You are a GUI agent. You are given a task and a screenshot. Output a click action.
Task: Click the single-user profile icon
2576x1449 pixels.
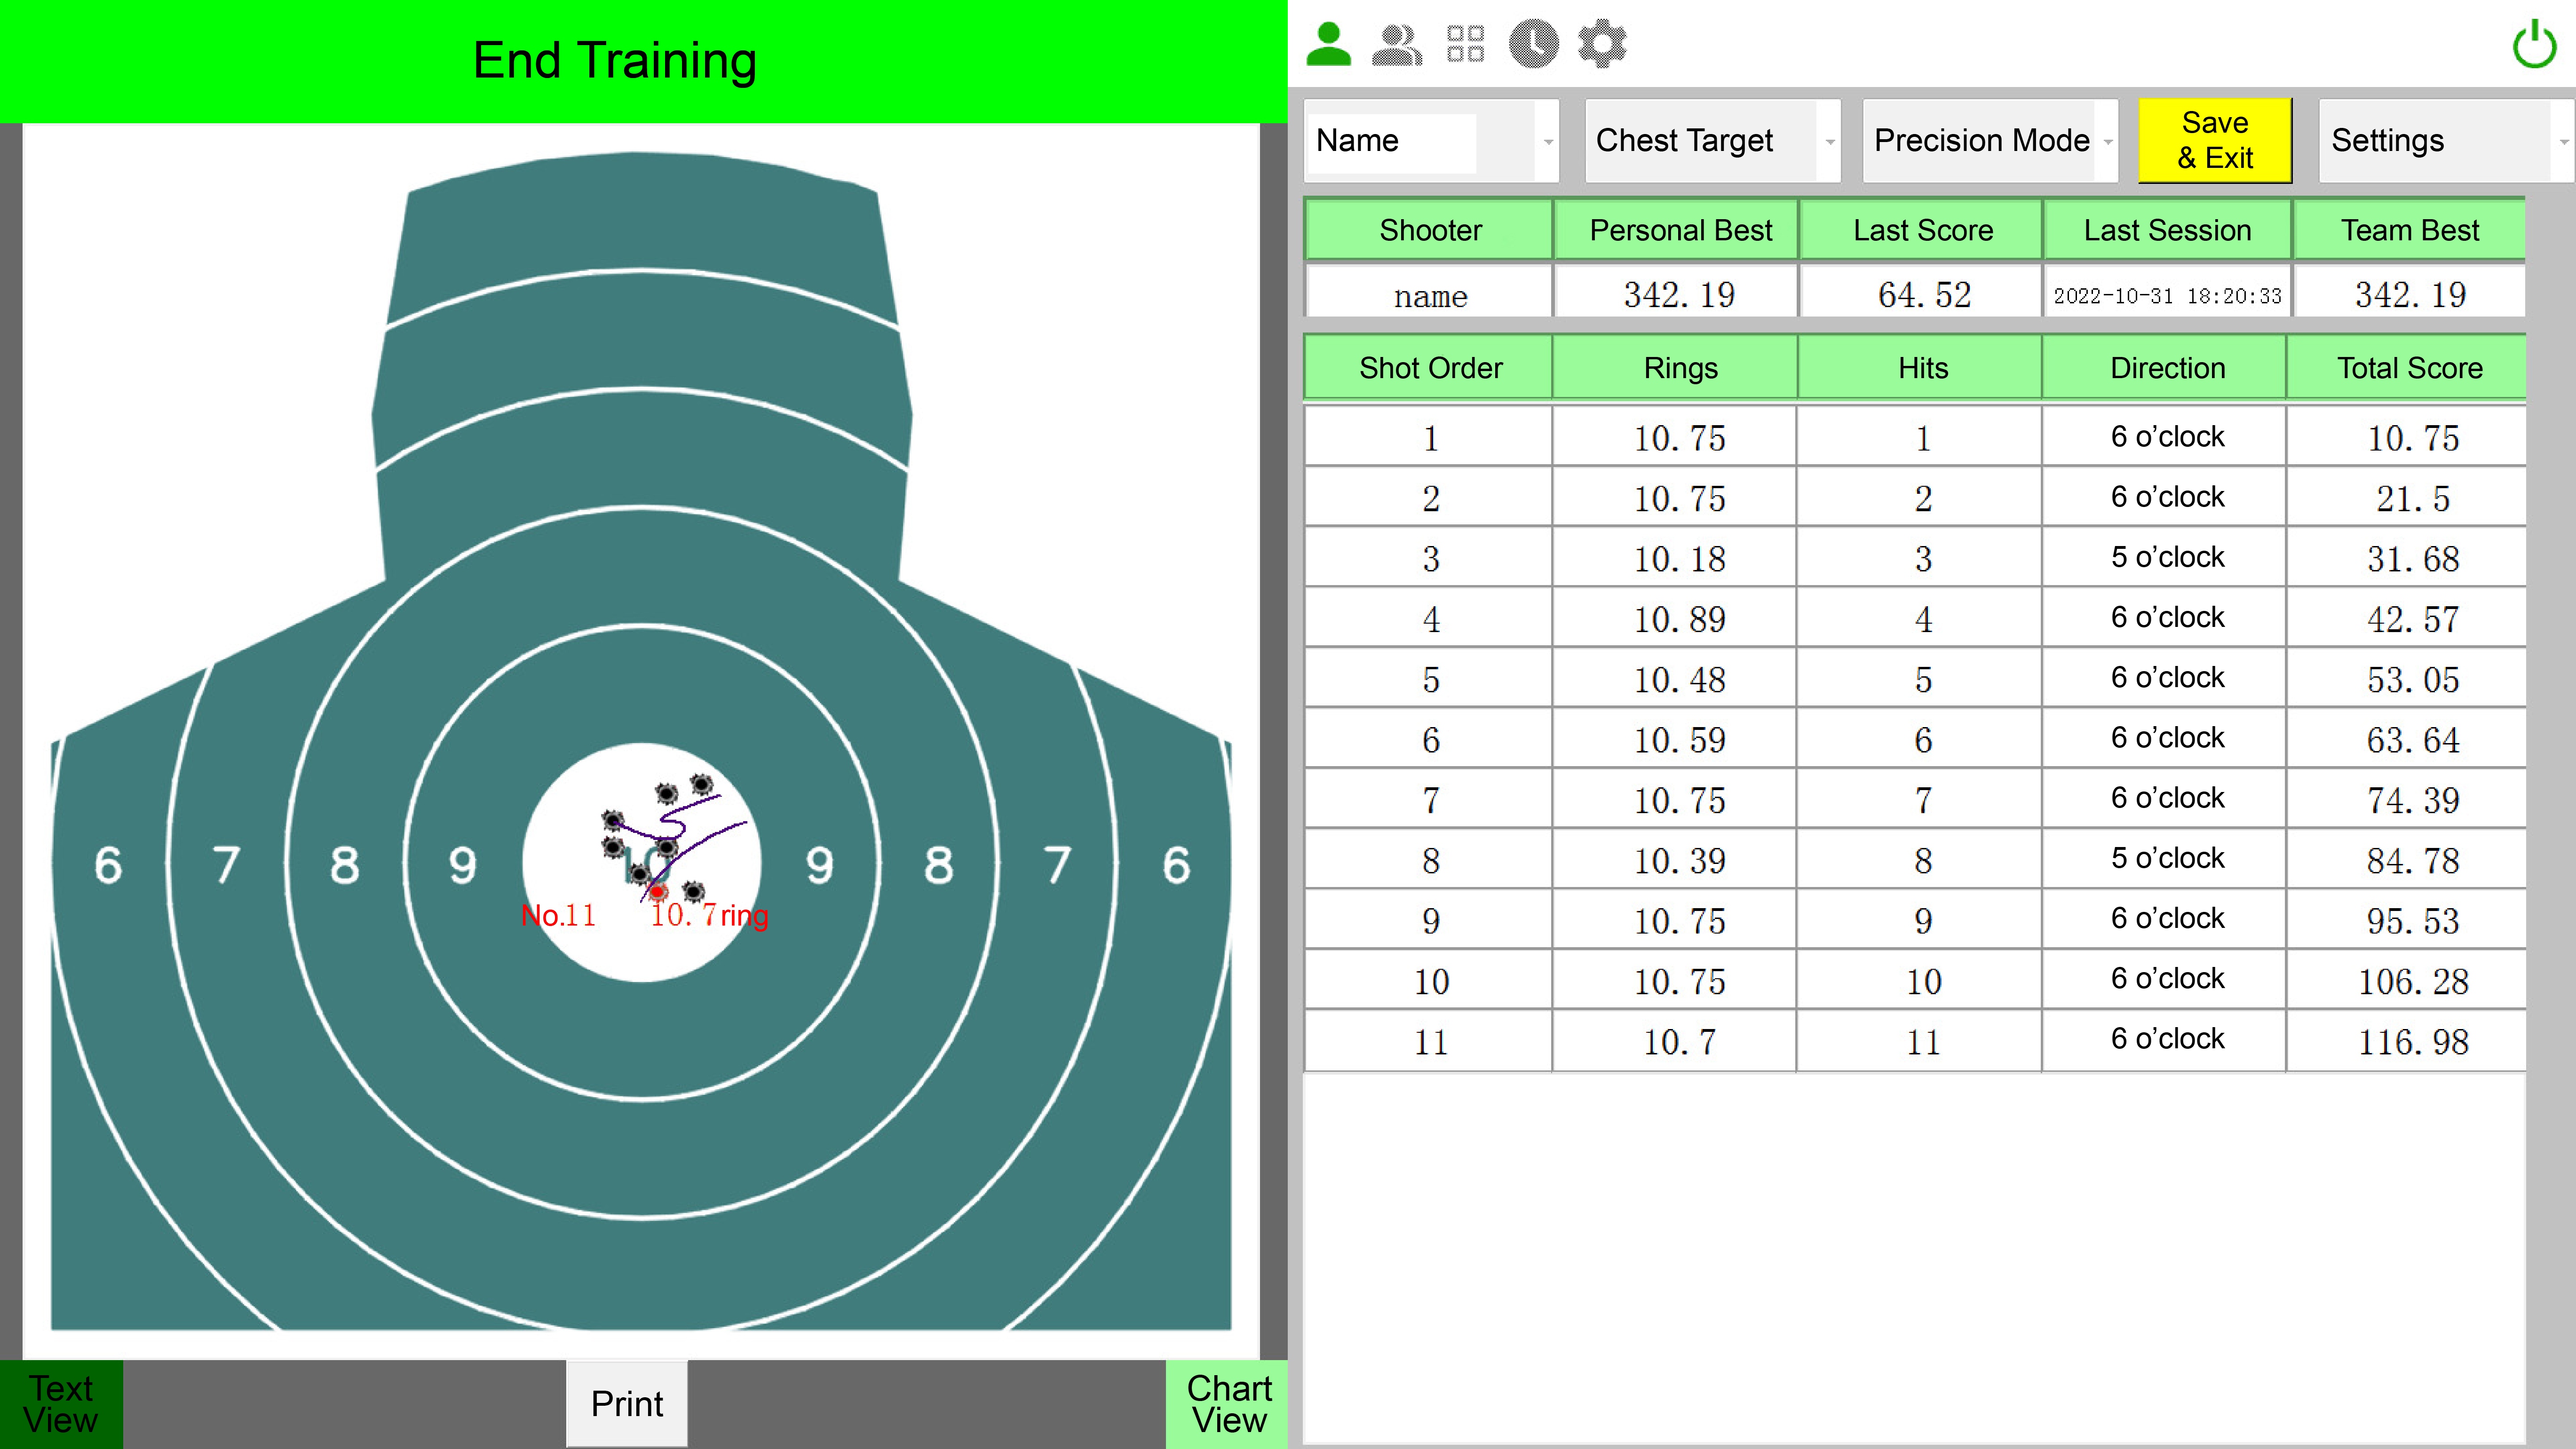click(1328, 45)
